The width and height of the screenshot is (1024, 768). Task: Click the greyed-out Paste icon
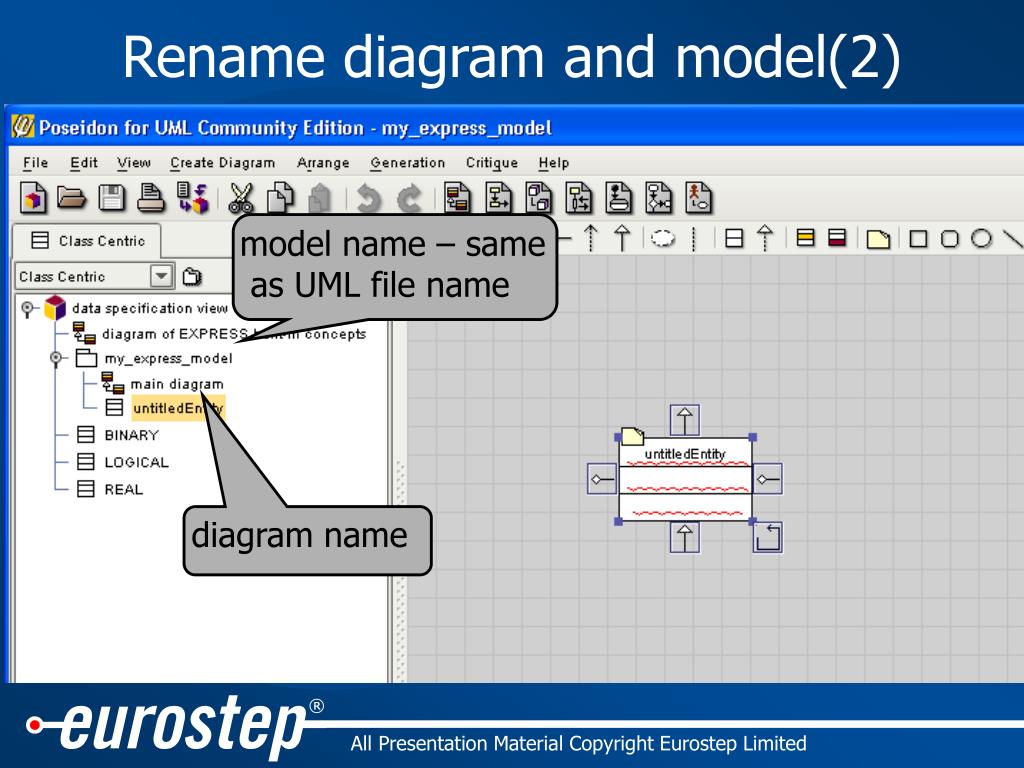click(x=320, y=198)
